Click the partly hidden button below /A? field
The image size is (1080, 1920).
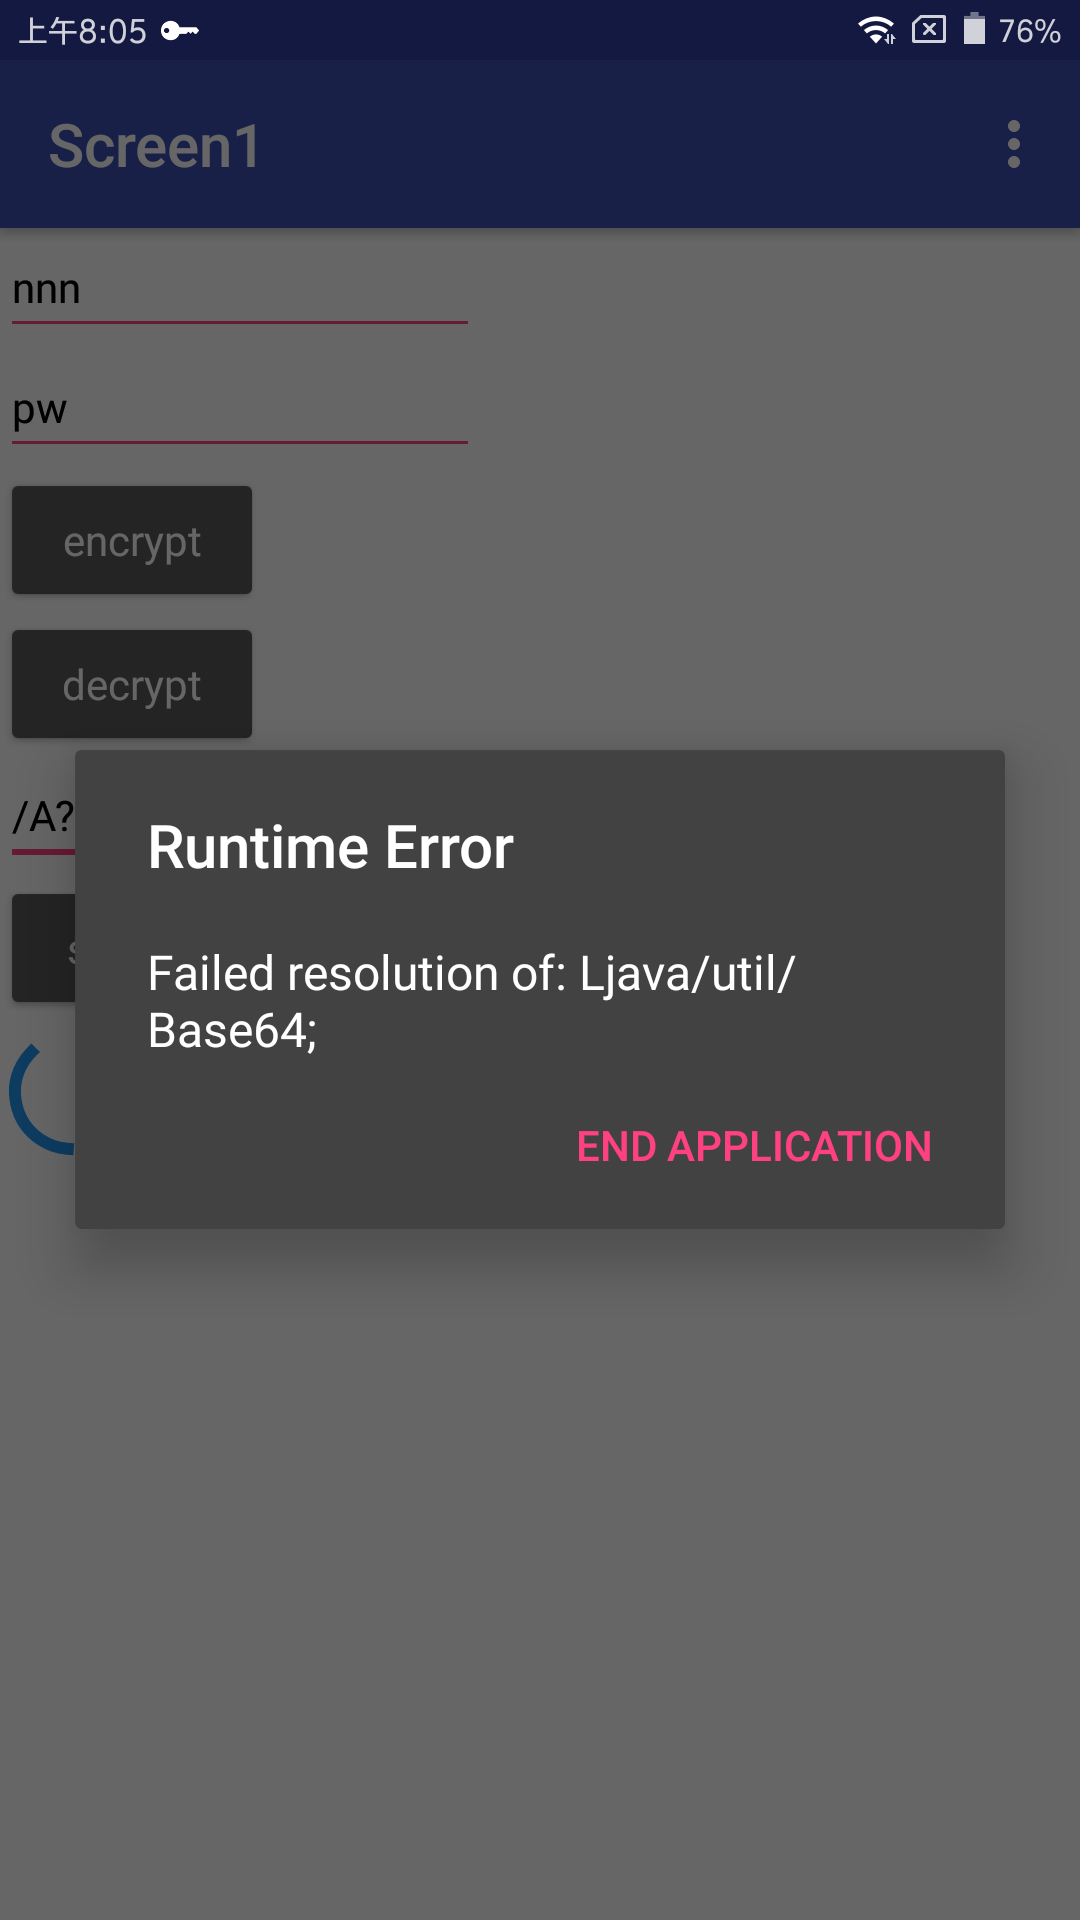(43, 948)
